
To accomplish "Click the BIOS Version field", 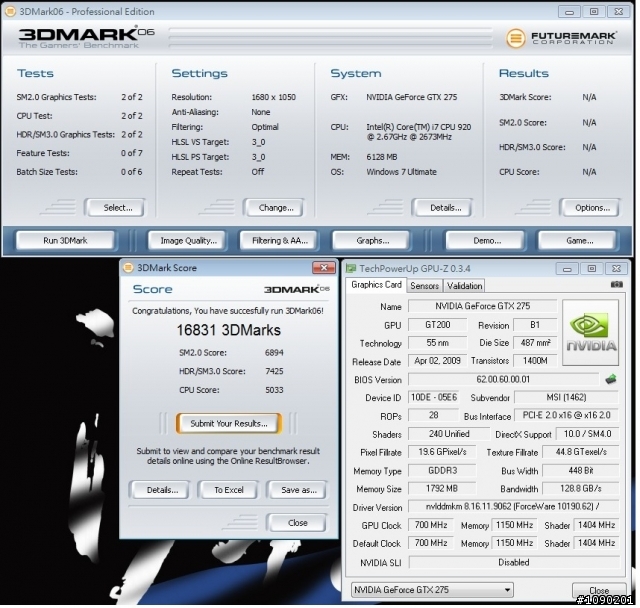I will coord(503,379).
